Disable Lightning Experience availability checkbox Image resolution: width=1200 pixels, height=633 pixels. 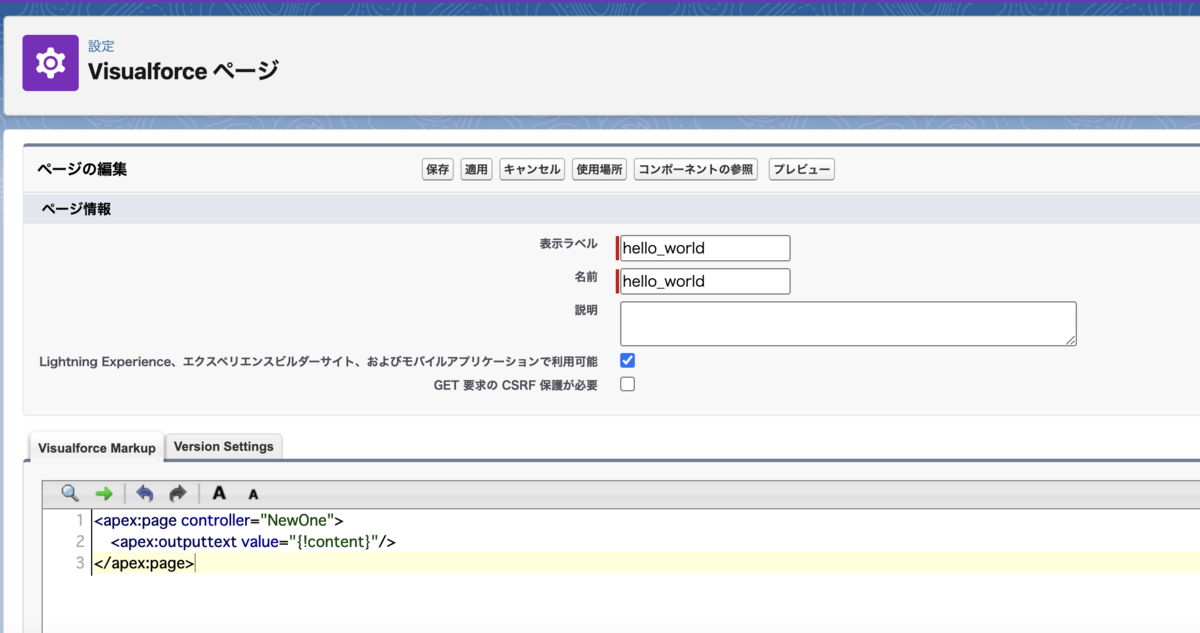tap(628, 361)
